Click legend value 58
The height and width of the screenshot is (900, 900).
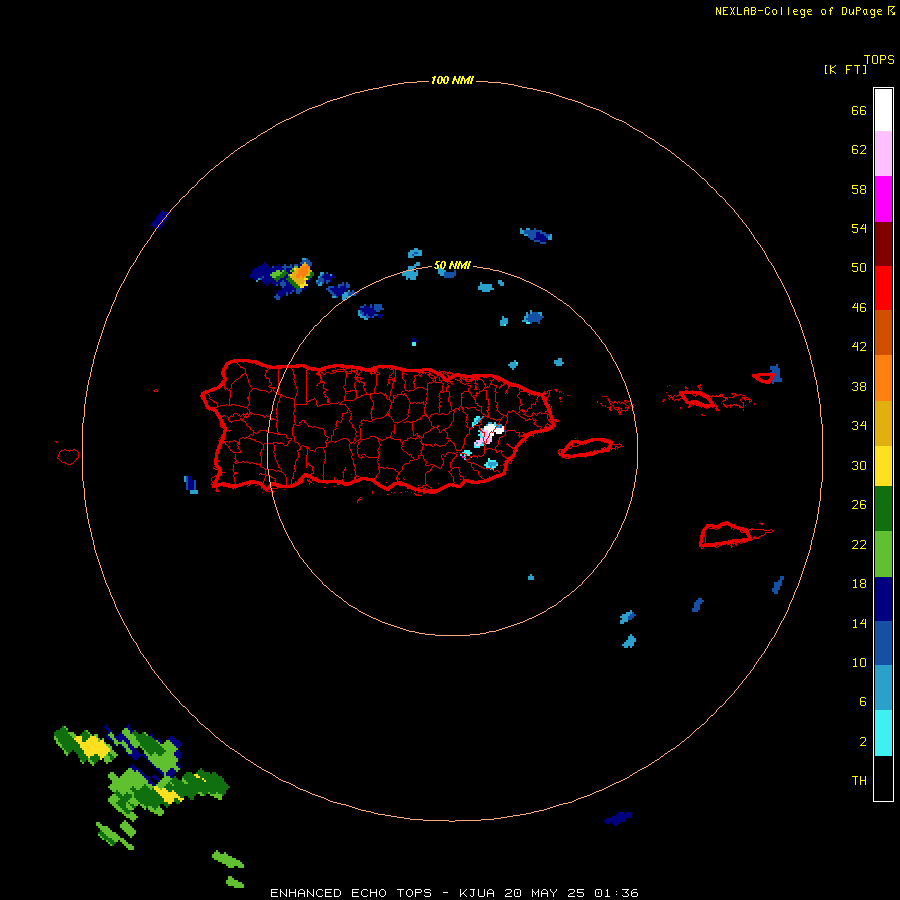pos(859,189)
